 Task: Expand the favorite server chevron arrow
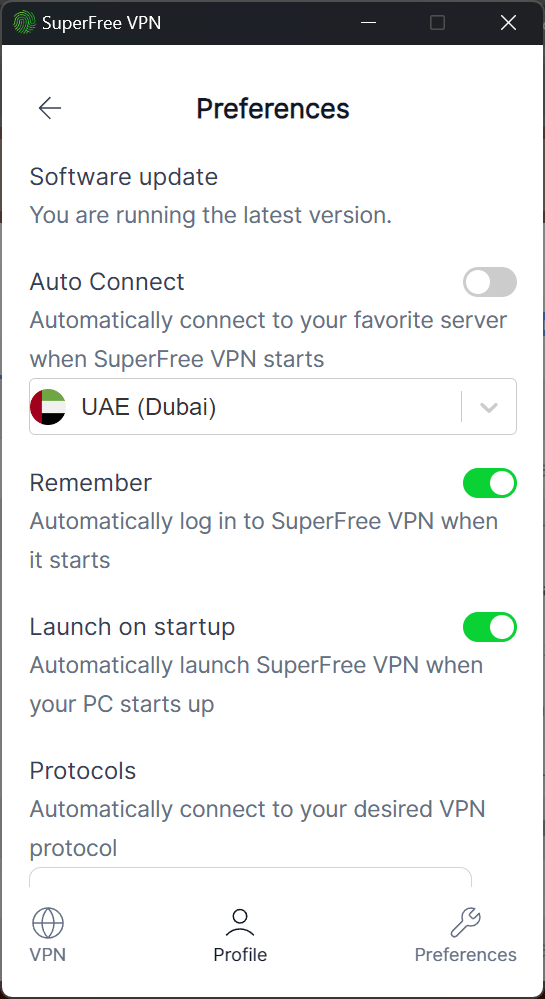click(489, 407)
